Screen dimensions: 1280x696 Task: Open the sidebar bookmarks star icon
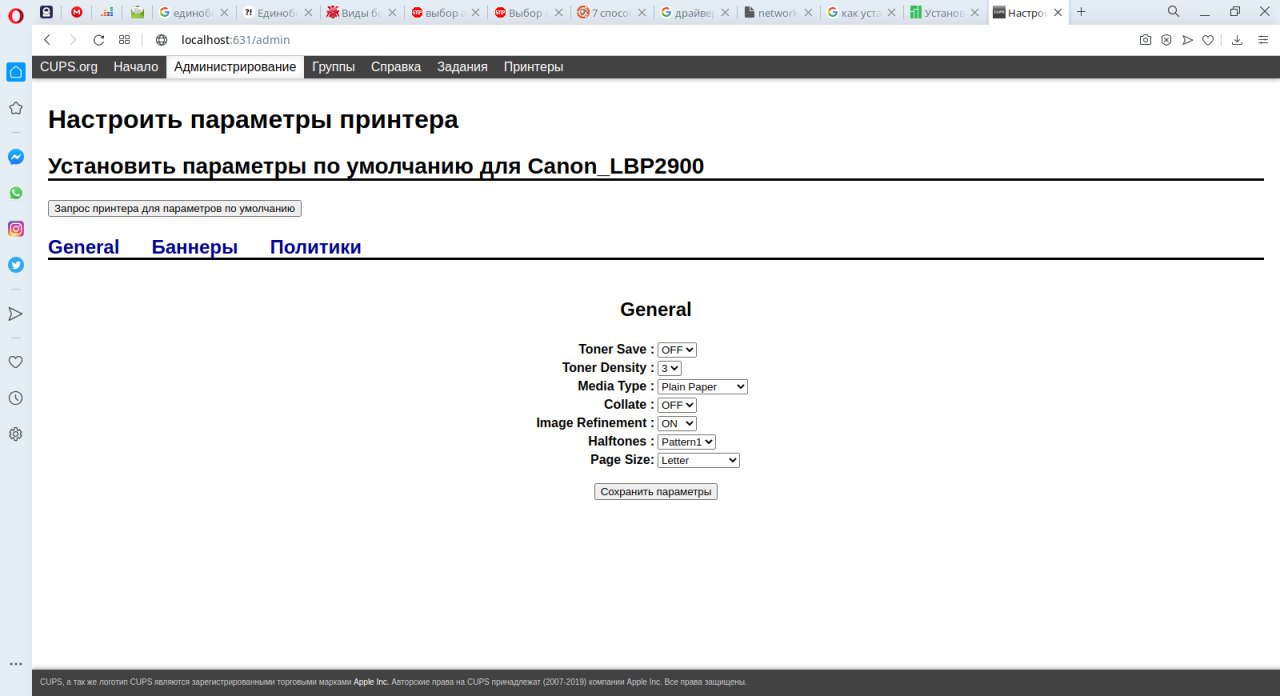tap(16, 108)
